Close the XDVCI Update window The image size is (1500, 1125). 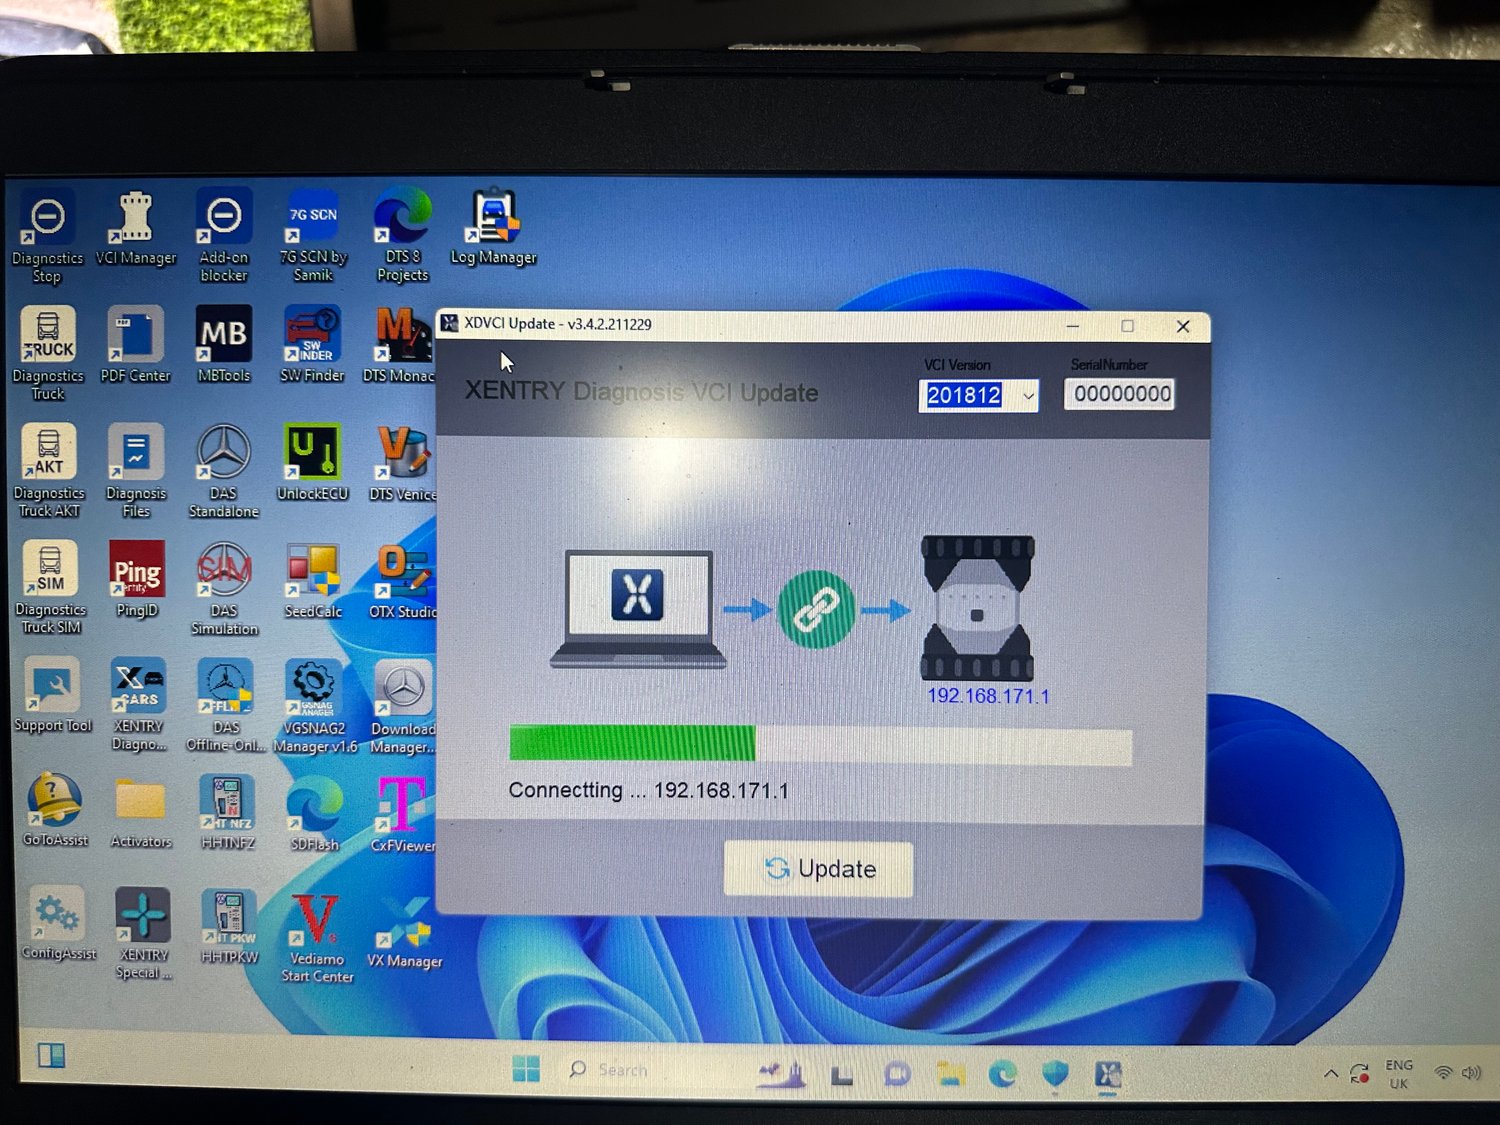tap(1183, 326)
